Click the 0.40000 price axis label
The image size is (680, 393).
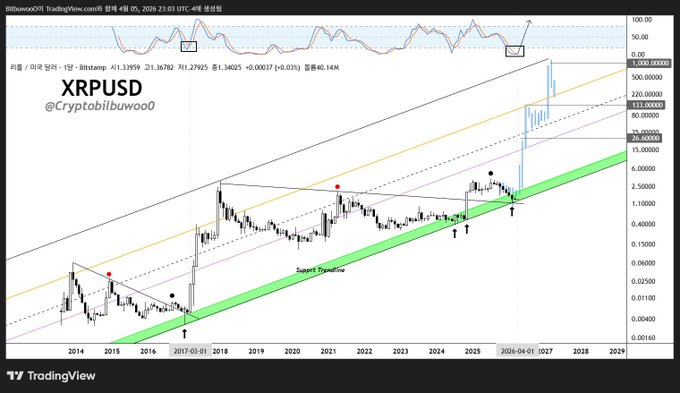coord(644,224)
